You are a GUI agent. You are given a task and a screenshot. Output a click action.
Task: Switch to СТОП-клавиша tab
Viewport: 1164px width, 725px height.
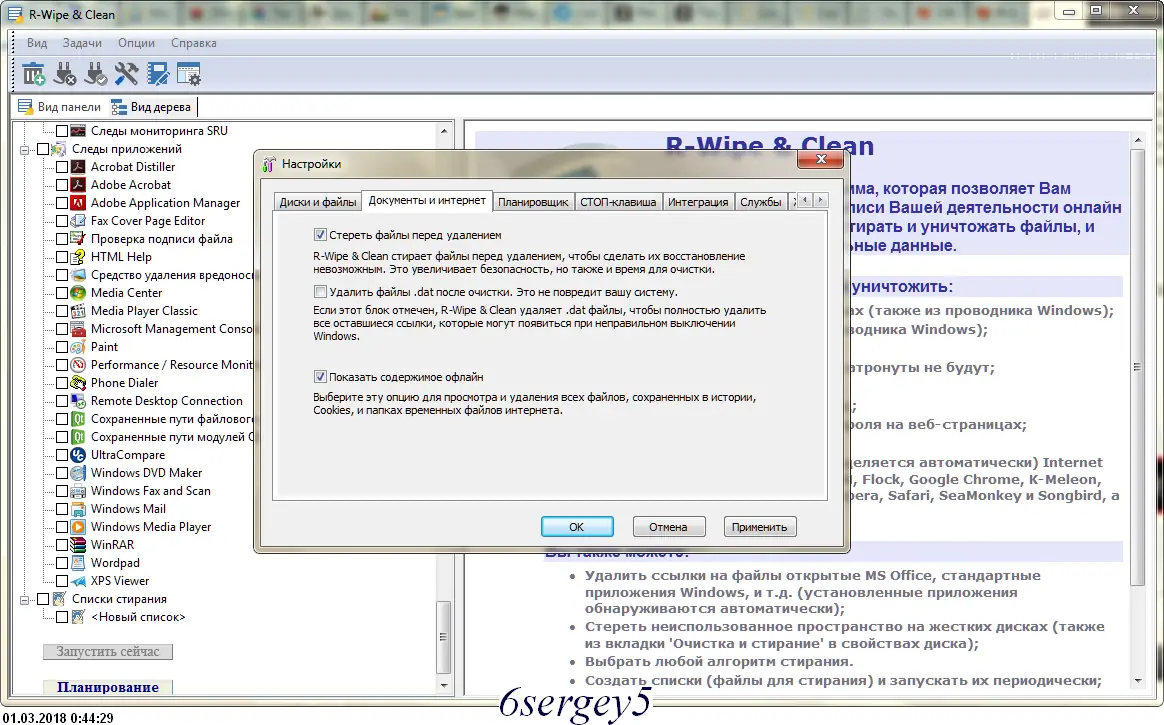(x=618, y=202)
